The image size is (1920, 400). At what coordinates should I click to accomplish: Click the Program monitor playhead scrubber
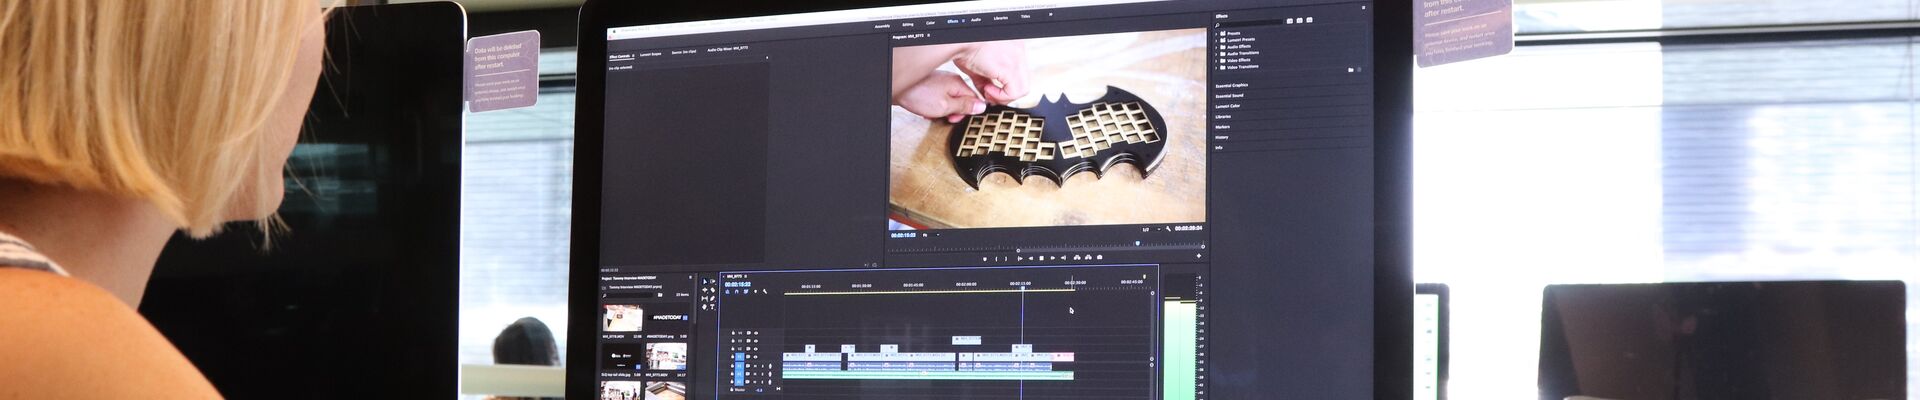1138,243
